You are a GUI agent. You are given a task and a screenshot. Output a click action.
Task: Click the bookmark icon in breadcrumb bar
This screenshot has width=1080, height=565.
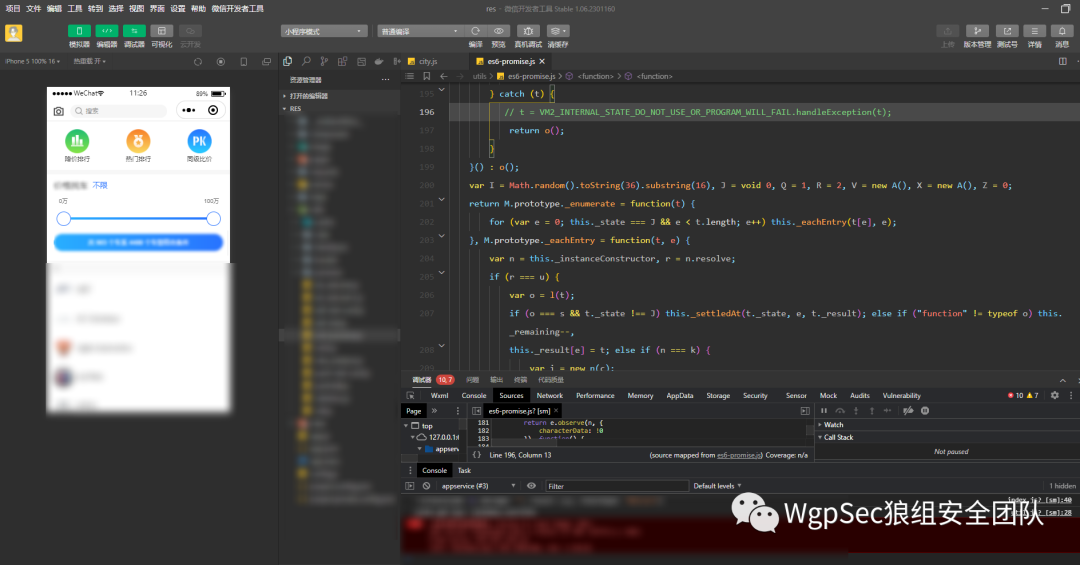pos(426,76)
